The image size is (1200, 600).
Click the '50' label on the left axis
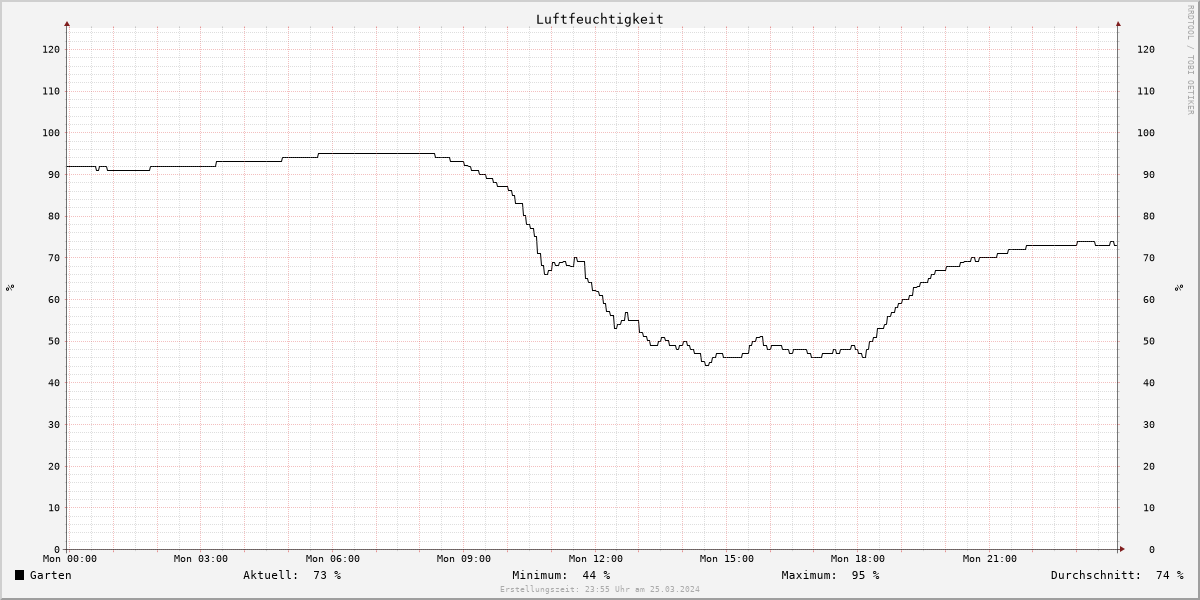pos(54,341)
